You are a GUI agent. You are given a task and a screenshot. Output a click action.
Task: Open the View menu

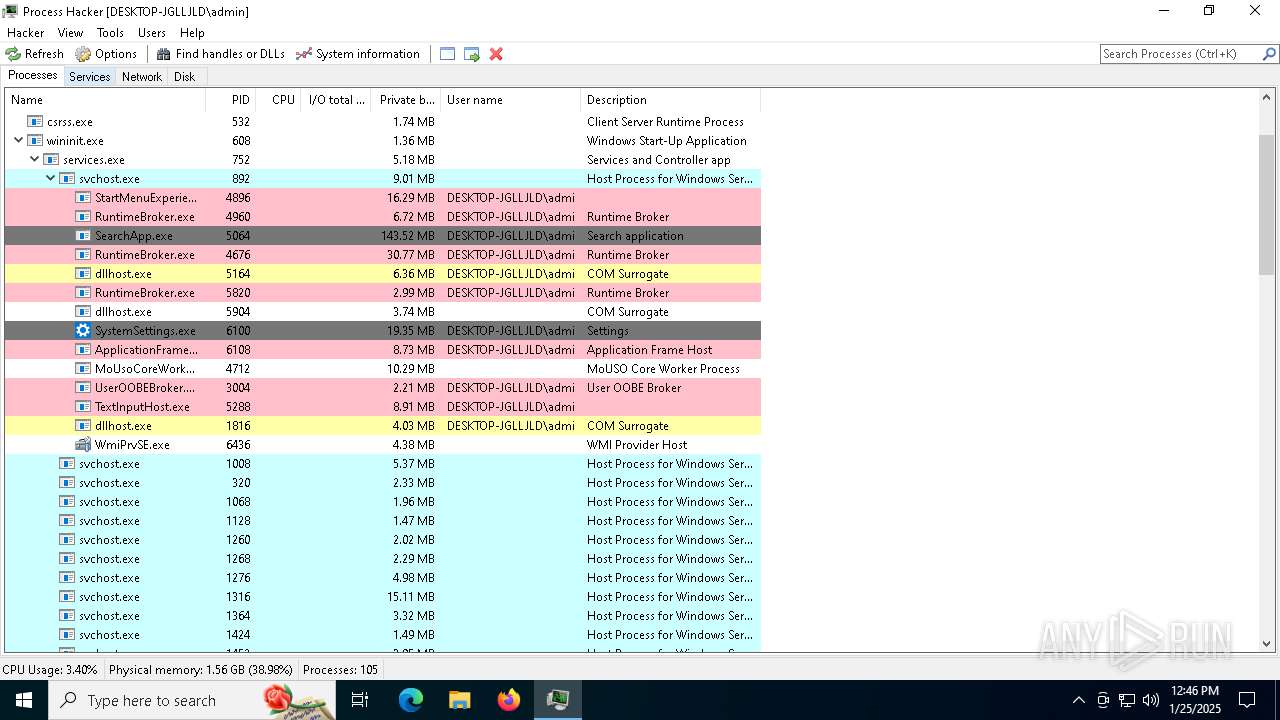71,33
